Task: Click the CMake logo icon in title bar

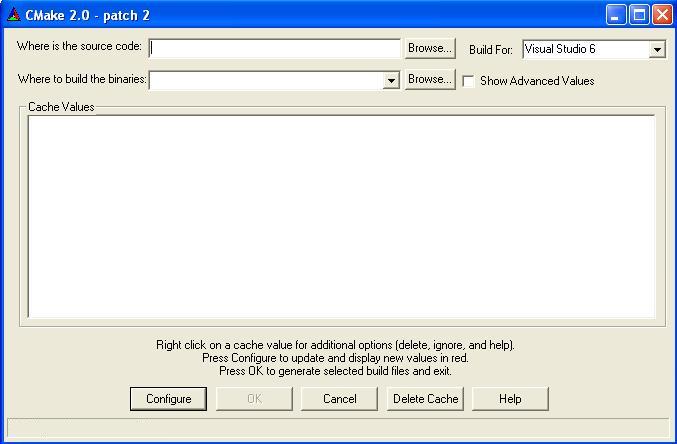Action: (13, 15)
